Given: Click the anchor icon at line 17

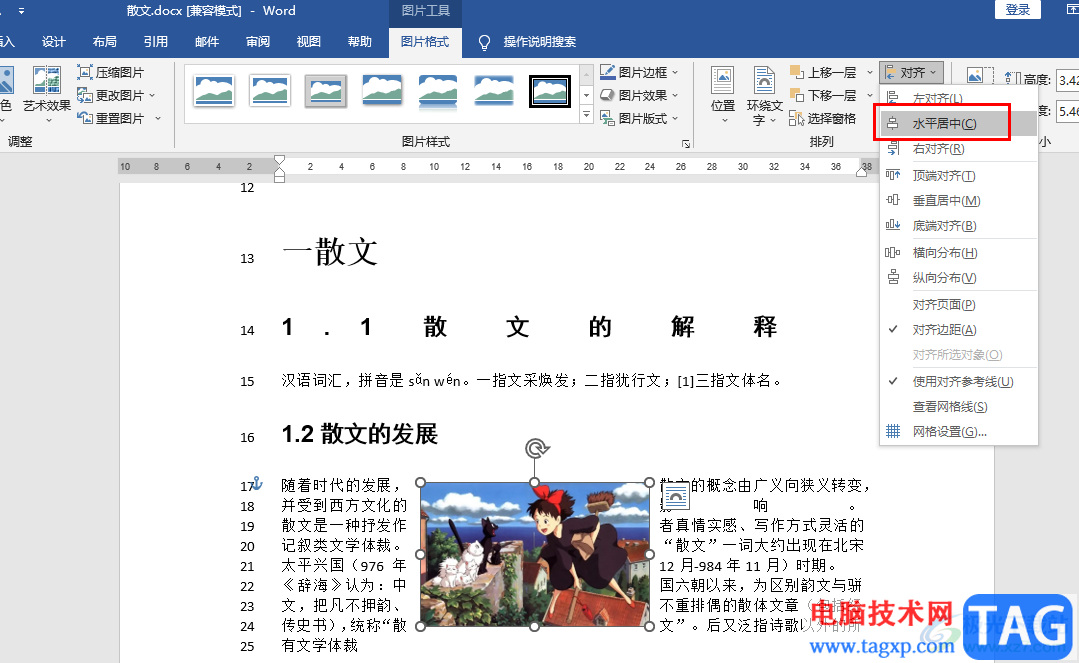Looking at the screenshot, I should (x=257, y=483).
